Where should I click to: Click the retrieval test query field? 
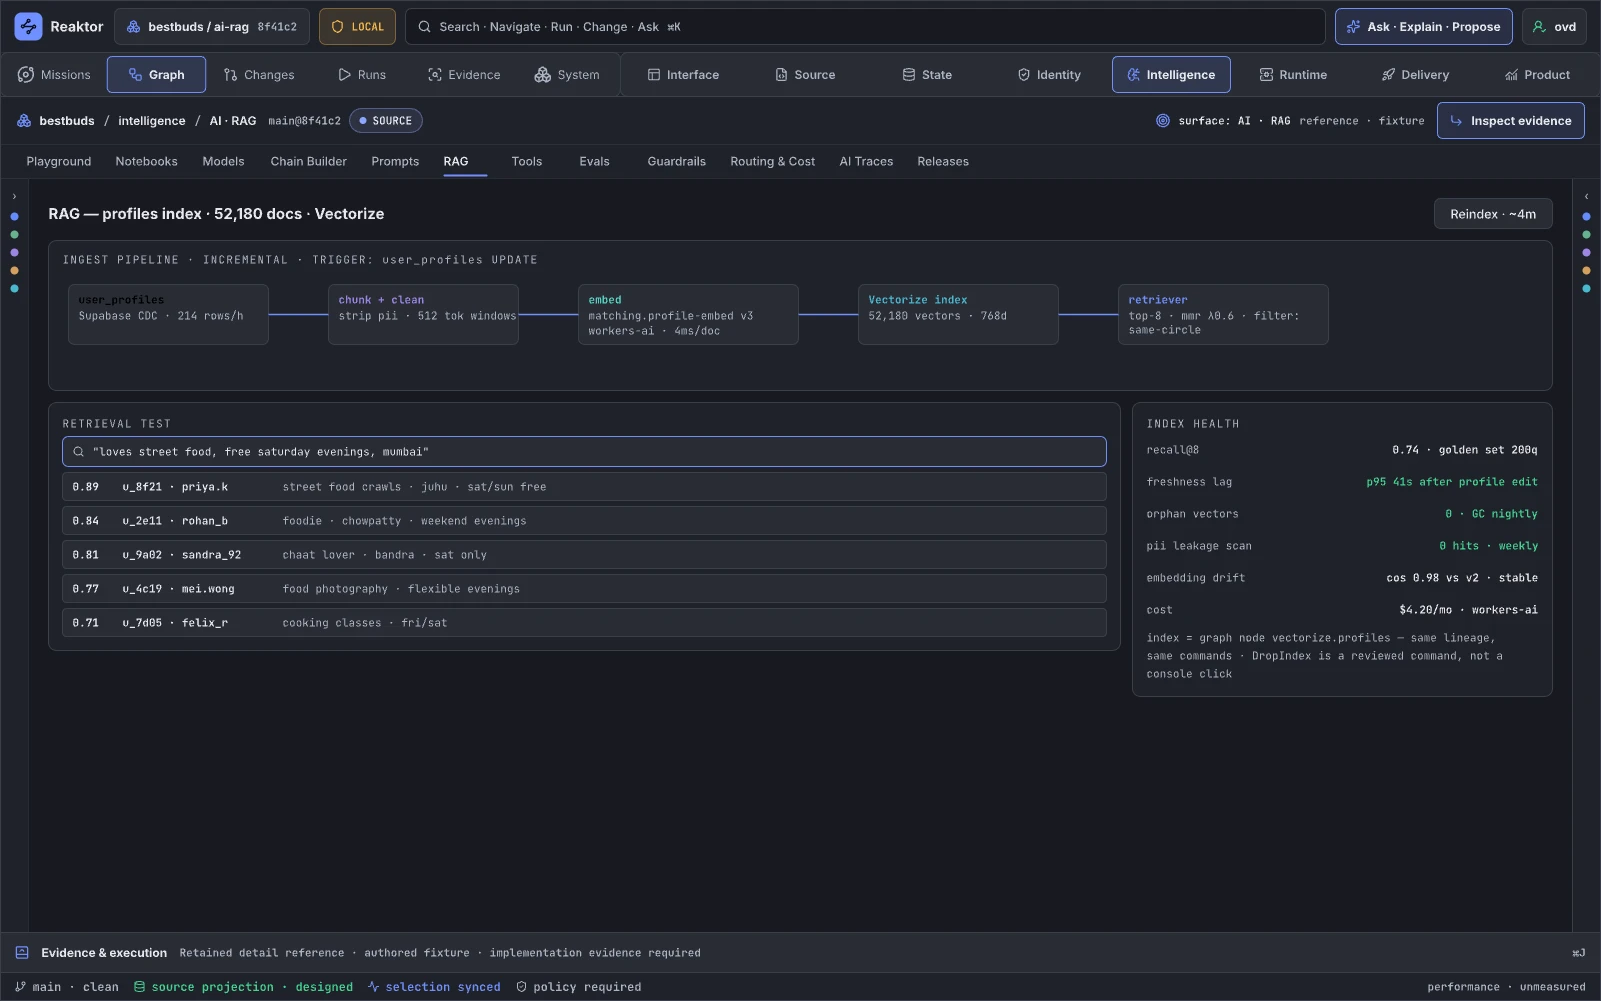click(x=584, y=452)
